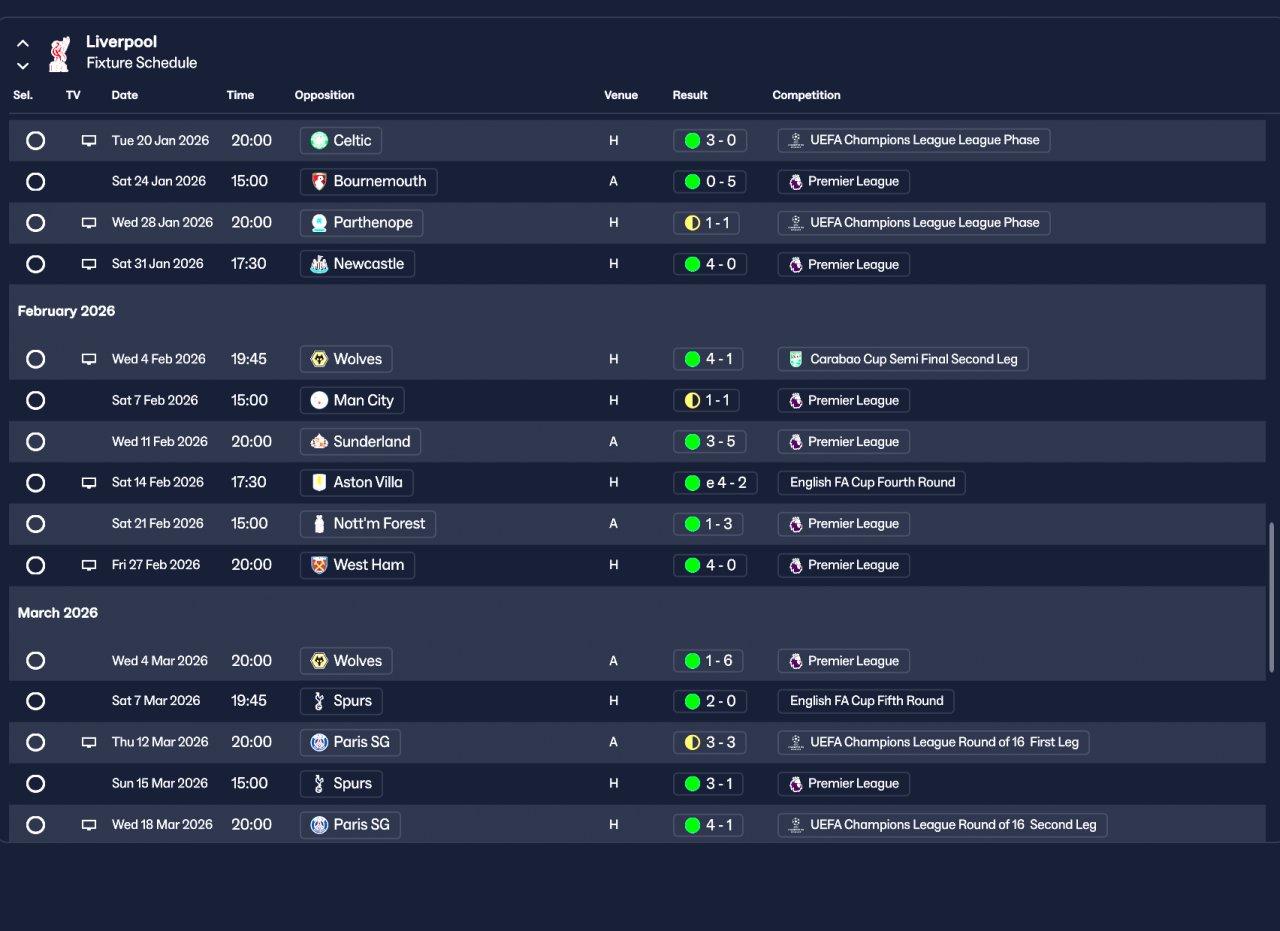Click the Parthenope club badge
This screenshot has width=1280, height=931.
(319, 223)
